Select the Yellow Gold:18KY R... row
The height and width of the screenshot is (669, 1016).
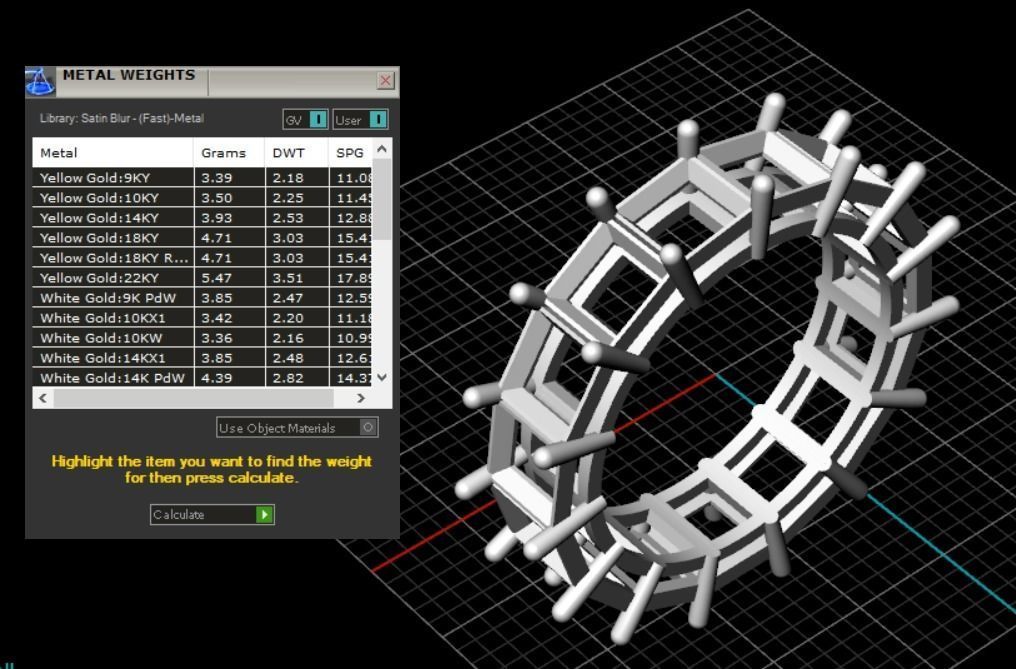click(x=202, y=258)
